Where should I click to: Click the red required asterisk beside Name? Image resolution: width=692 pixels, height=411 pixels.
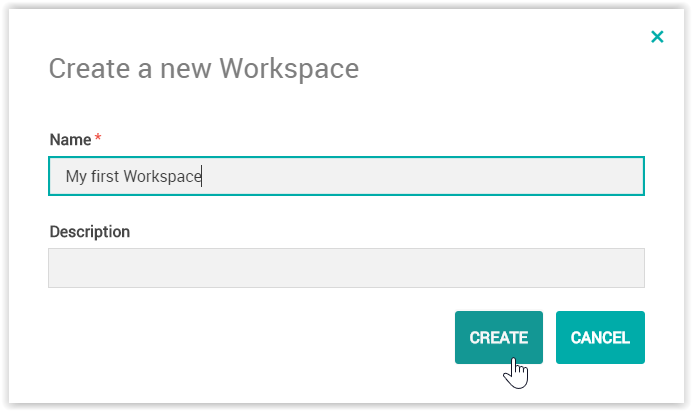(x=98, y=138)
